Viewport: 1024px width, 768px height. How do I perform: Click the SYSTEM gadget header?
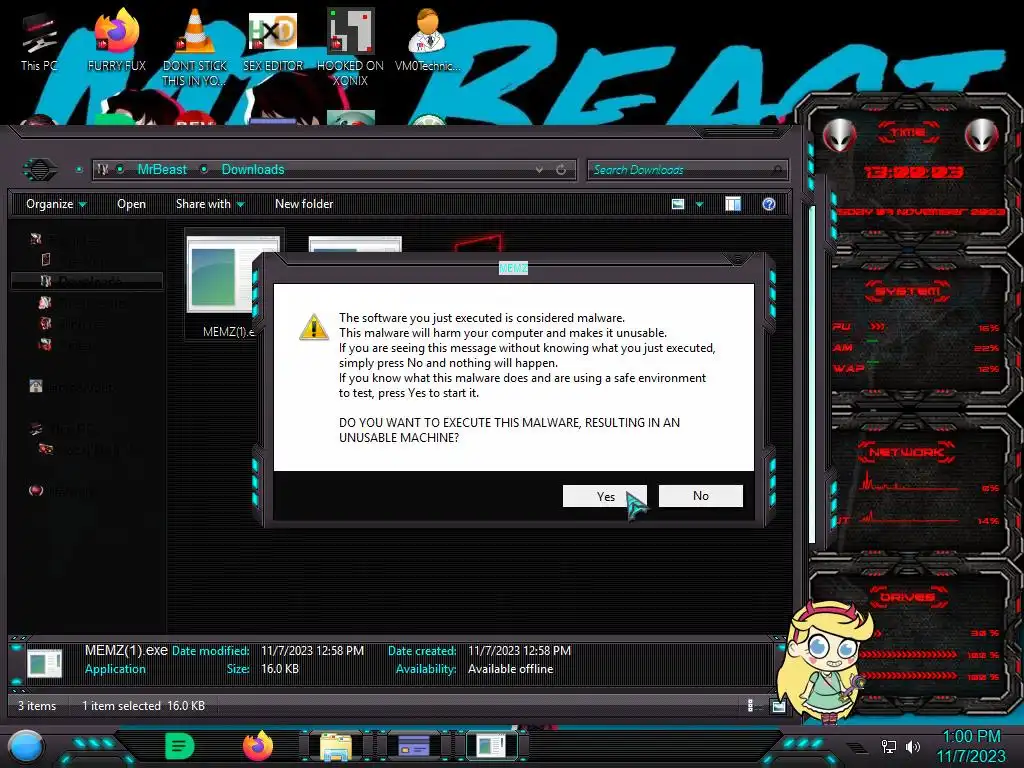pyautogui.click(x=908, y=291)
